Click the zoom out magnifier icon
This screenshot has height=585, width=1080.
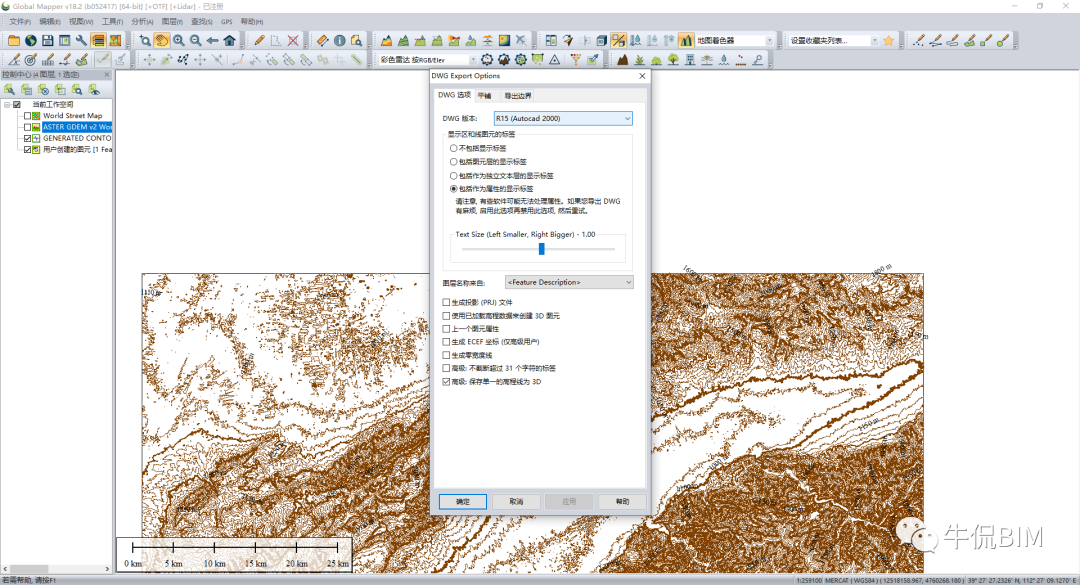click(196, 41)
